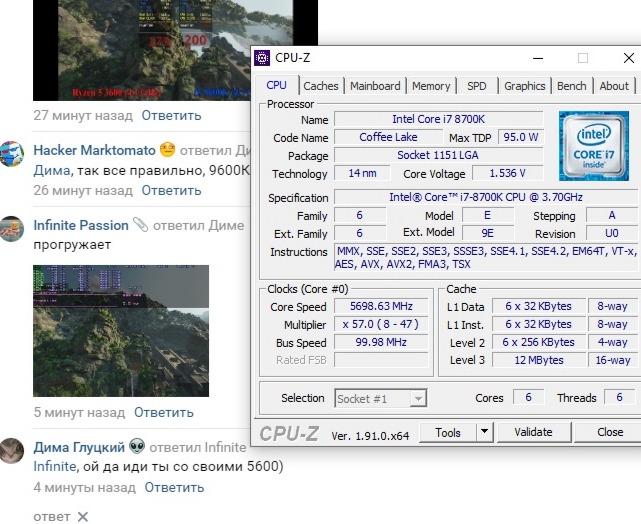
Task: Switch to the Caches tab
Action: pos(321,86)
